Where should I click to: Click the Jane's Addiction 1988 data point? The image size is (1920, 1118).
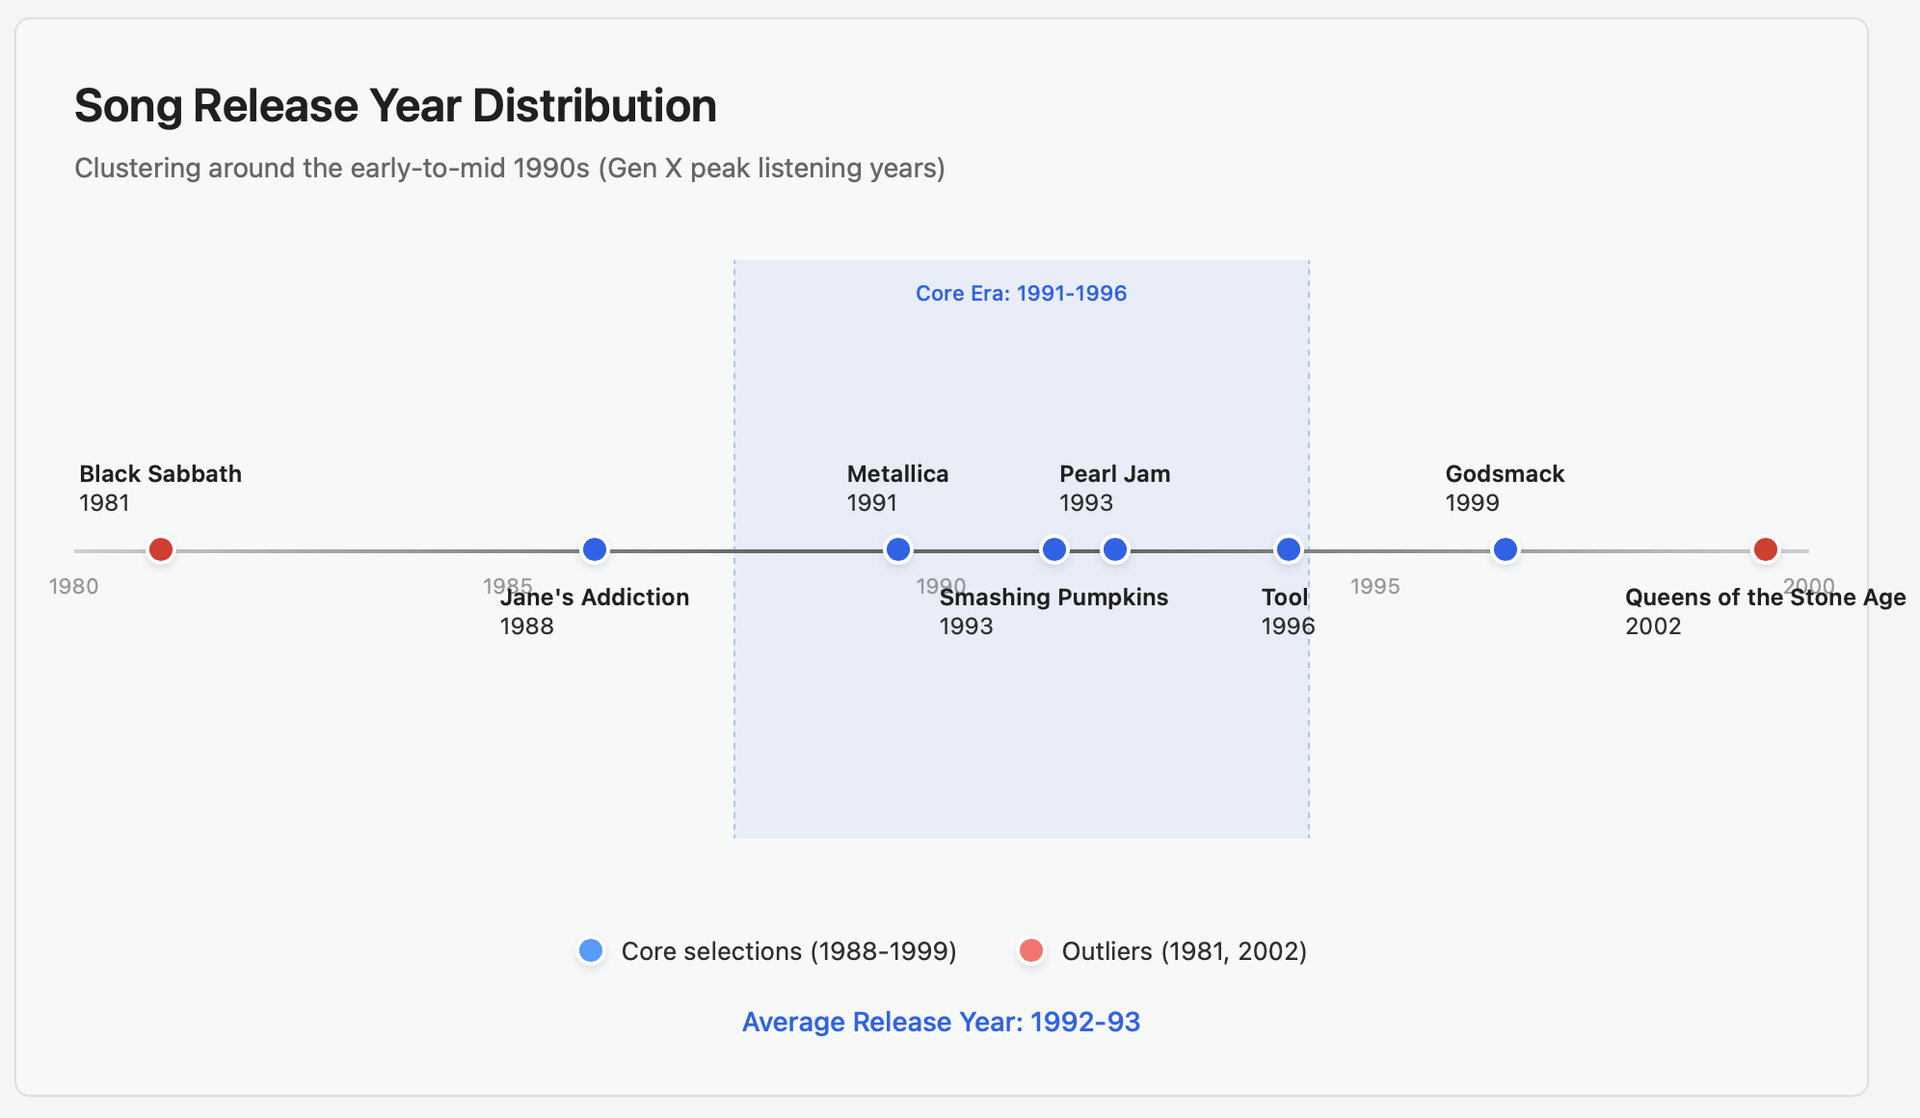(594, 549)
